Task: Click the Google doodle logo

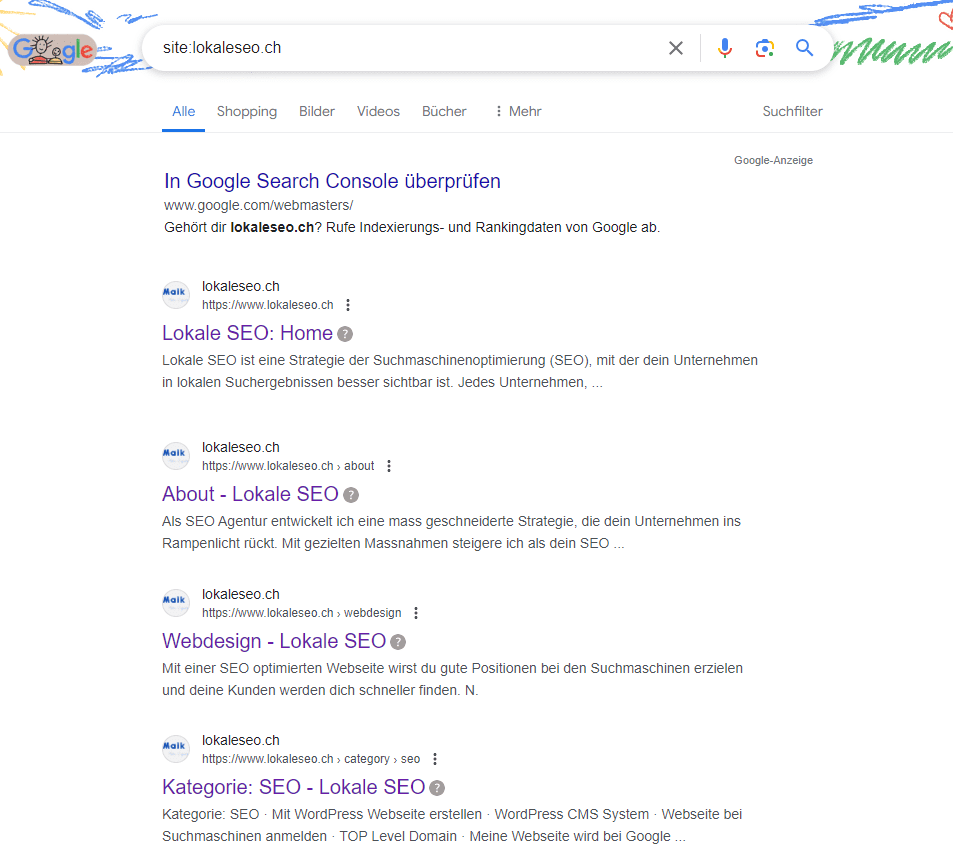Action: 53,50
